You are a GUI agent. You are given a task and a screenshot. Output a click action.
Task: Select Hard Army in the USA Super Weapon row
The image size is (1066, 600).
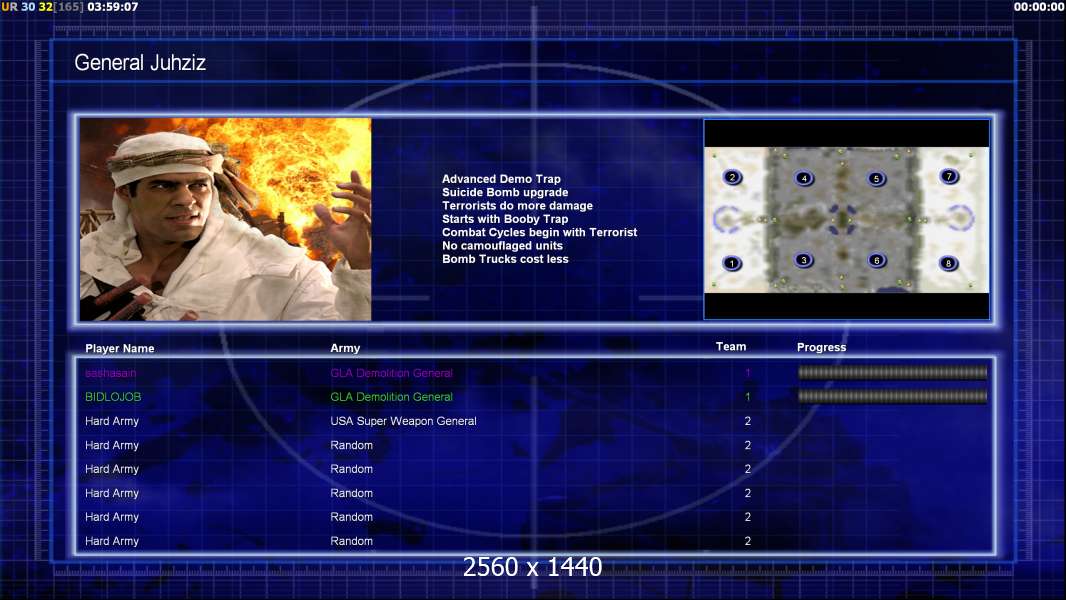click(111, 421)
